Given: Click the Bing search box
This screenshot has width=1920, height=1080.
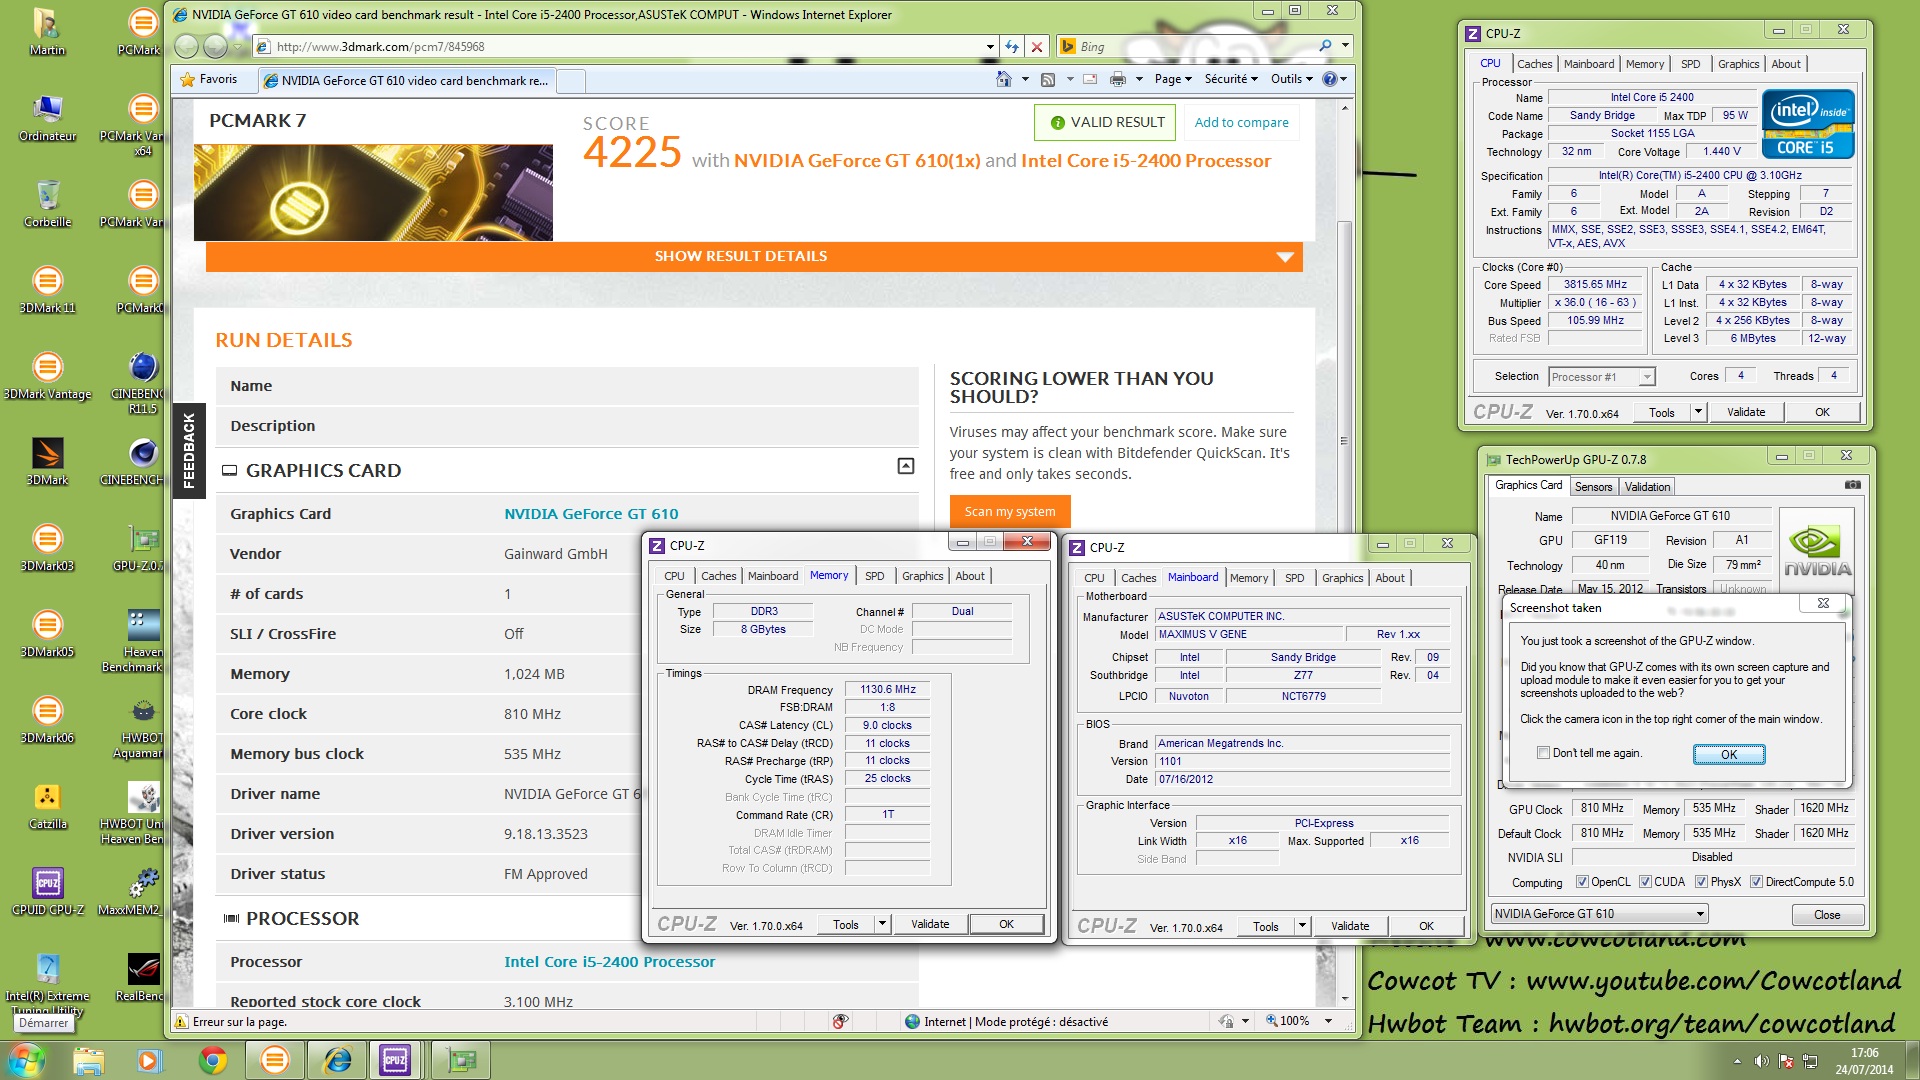Looking at the screenshot, I should coord(1196,47).
